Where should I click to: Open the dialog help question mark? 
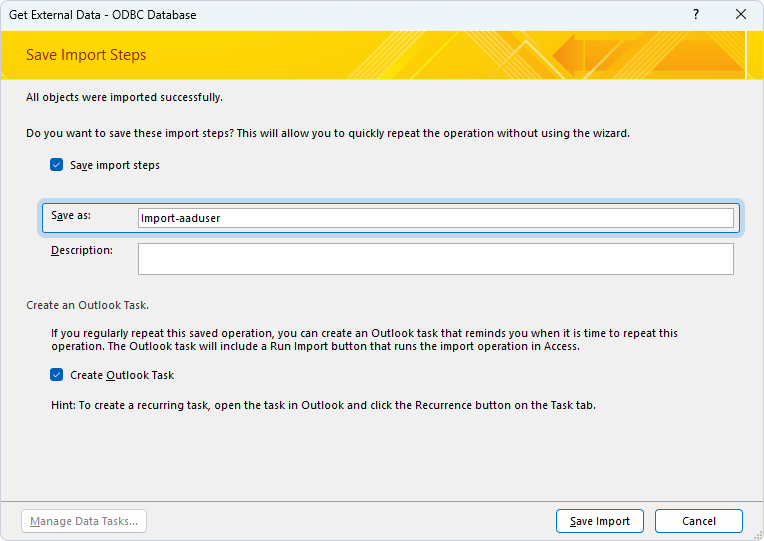(x=696, y=15)
